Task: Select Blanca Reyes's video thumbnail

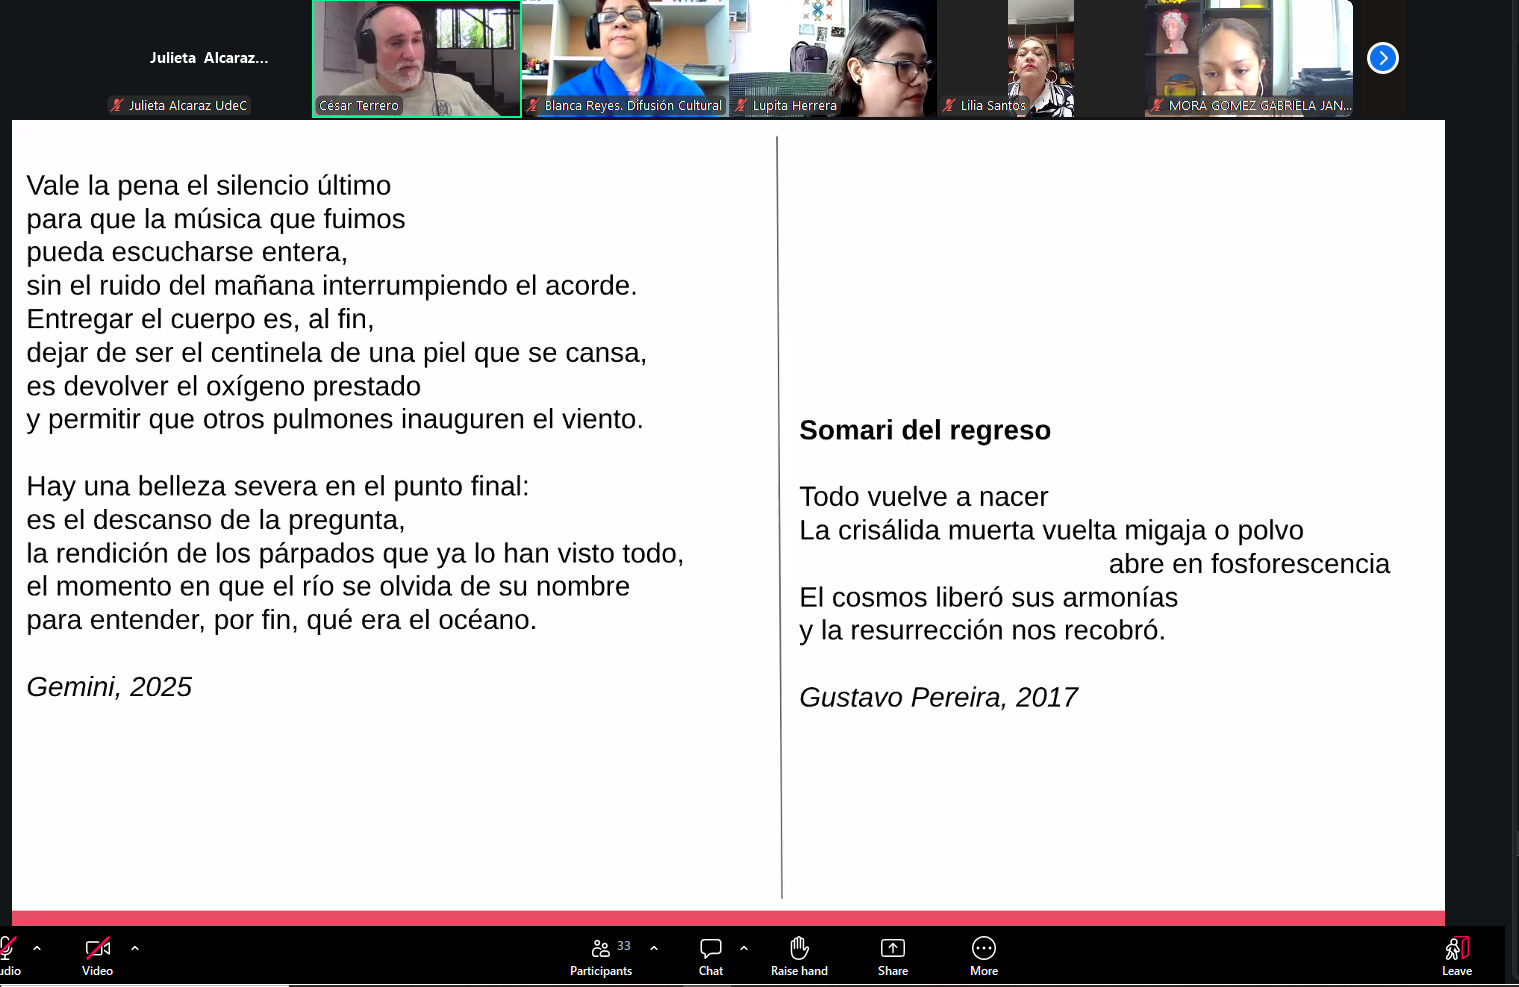Action: coord(625,58)
